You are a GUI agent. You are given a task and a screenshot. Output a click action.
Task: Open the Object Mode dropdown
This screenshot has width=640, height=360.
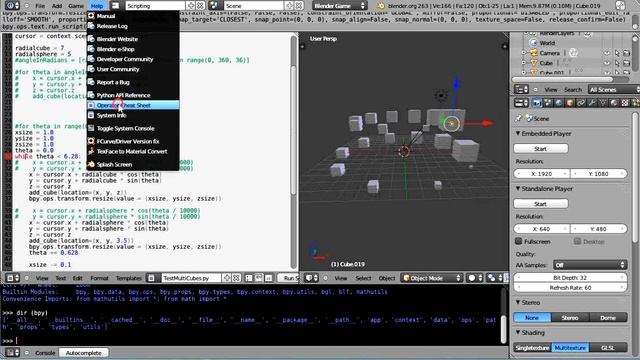coord(433,278)
